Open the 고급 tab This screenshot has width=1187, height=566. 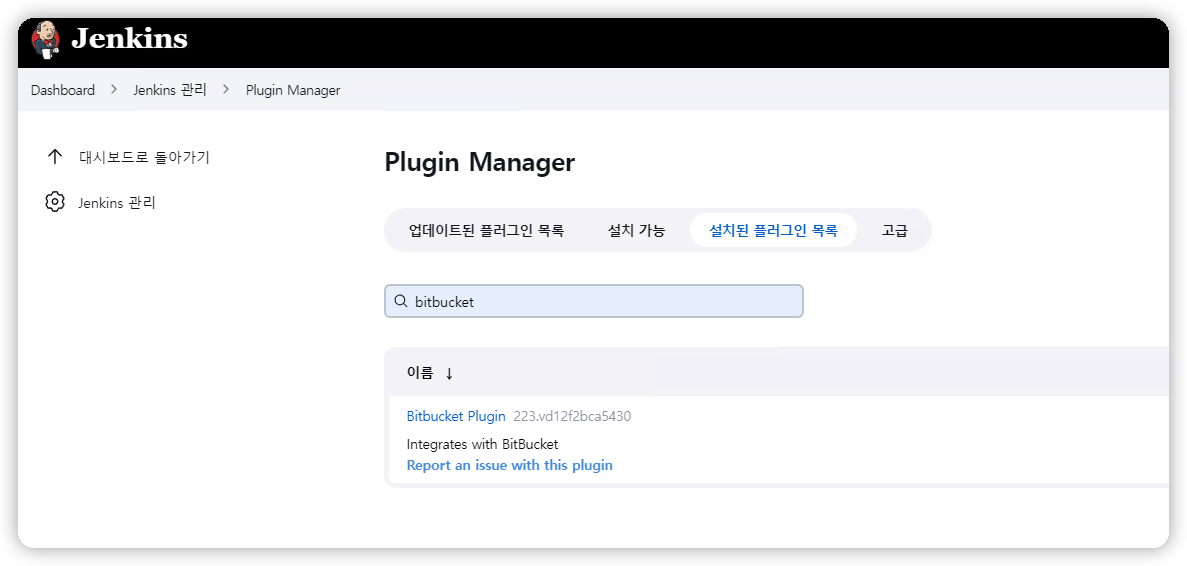(894, 231)
